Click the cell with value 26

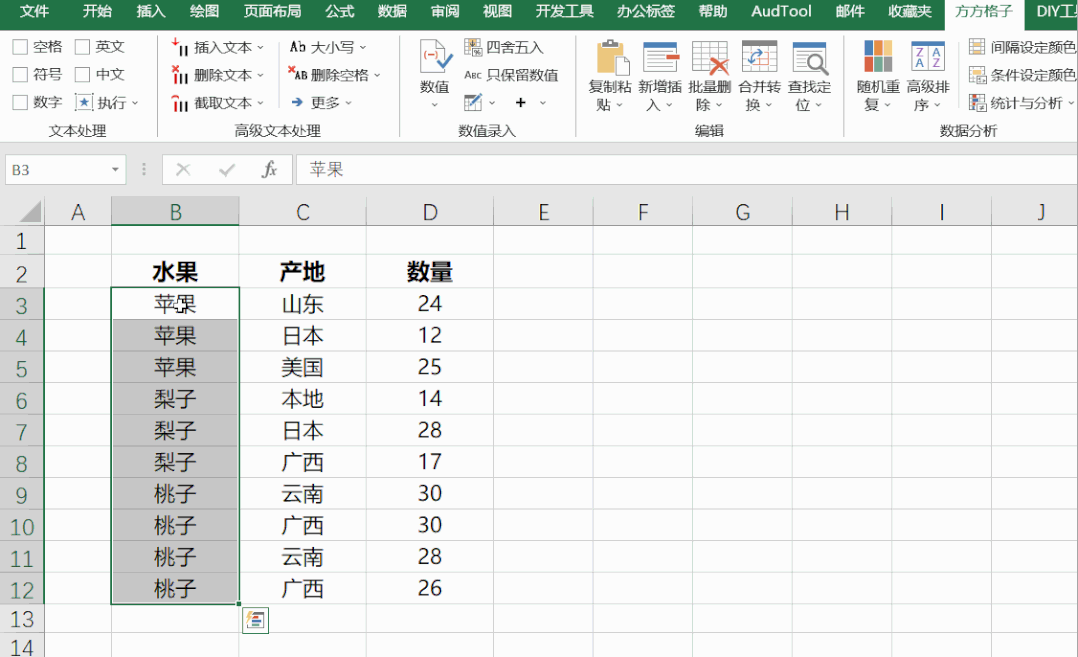click(x=430, y=588)
